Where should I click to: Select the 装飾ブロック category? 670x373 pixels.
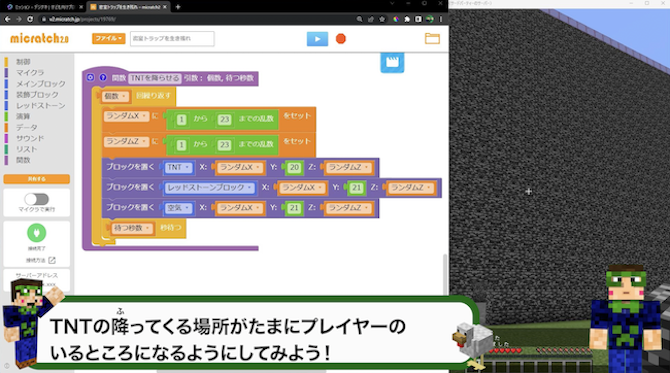point(37,95)
